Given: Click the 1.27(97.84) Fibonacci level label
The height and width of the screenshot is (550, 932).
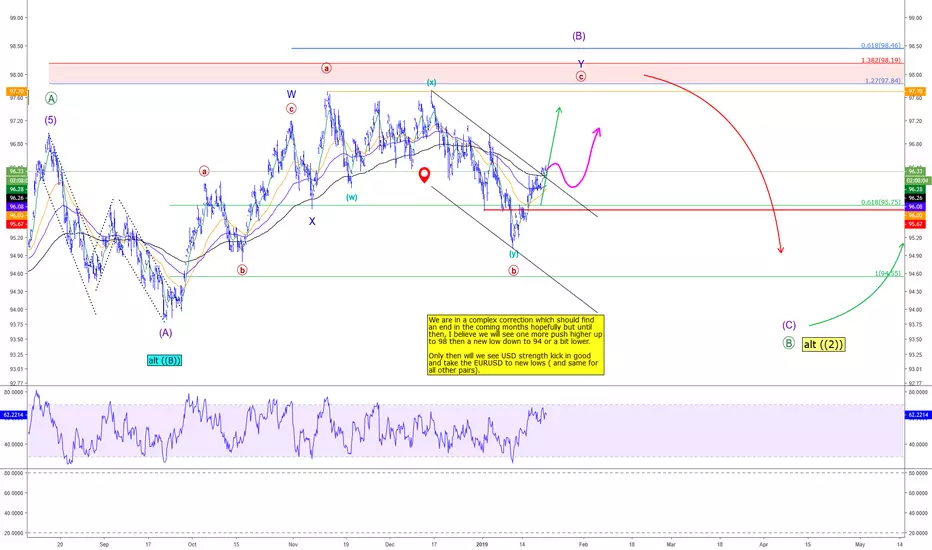Looking at the screenshot, I should (x=883, y=80).
